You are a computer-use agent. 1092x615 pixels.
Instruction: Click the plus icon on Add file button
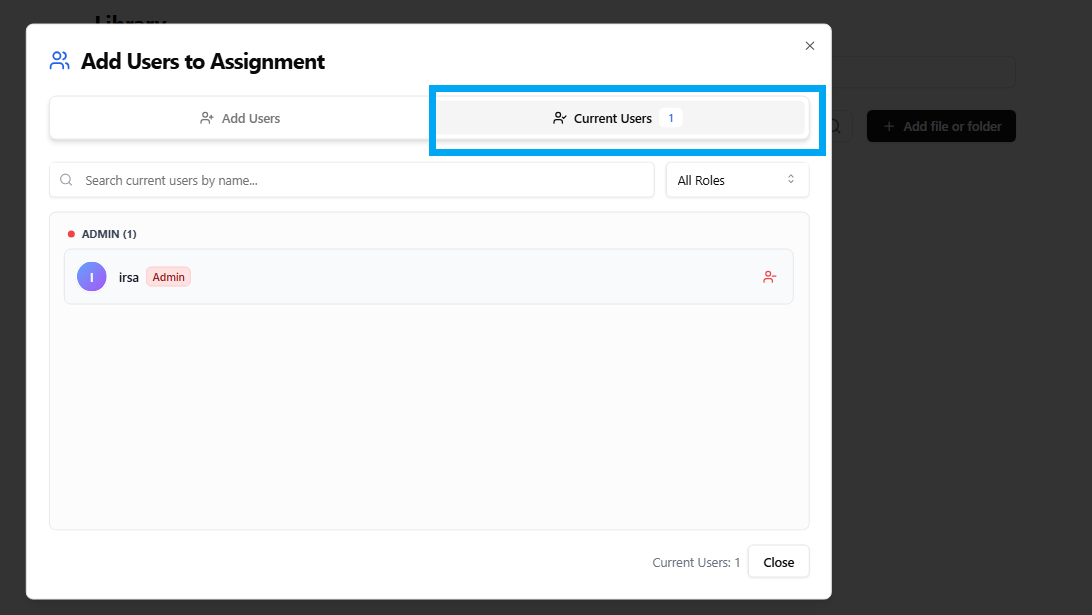click(x=889, y=127)
